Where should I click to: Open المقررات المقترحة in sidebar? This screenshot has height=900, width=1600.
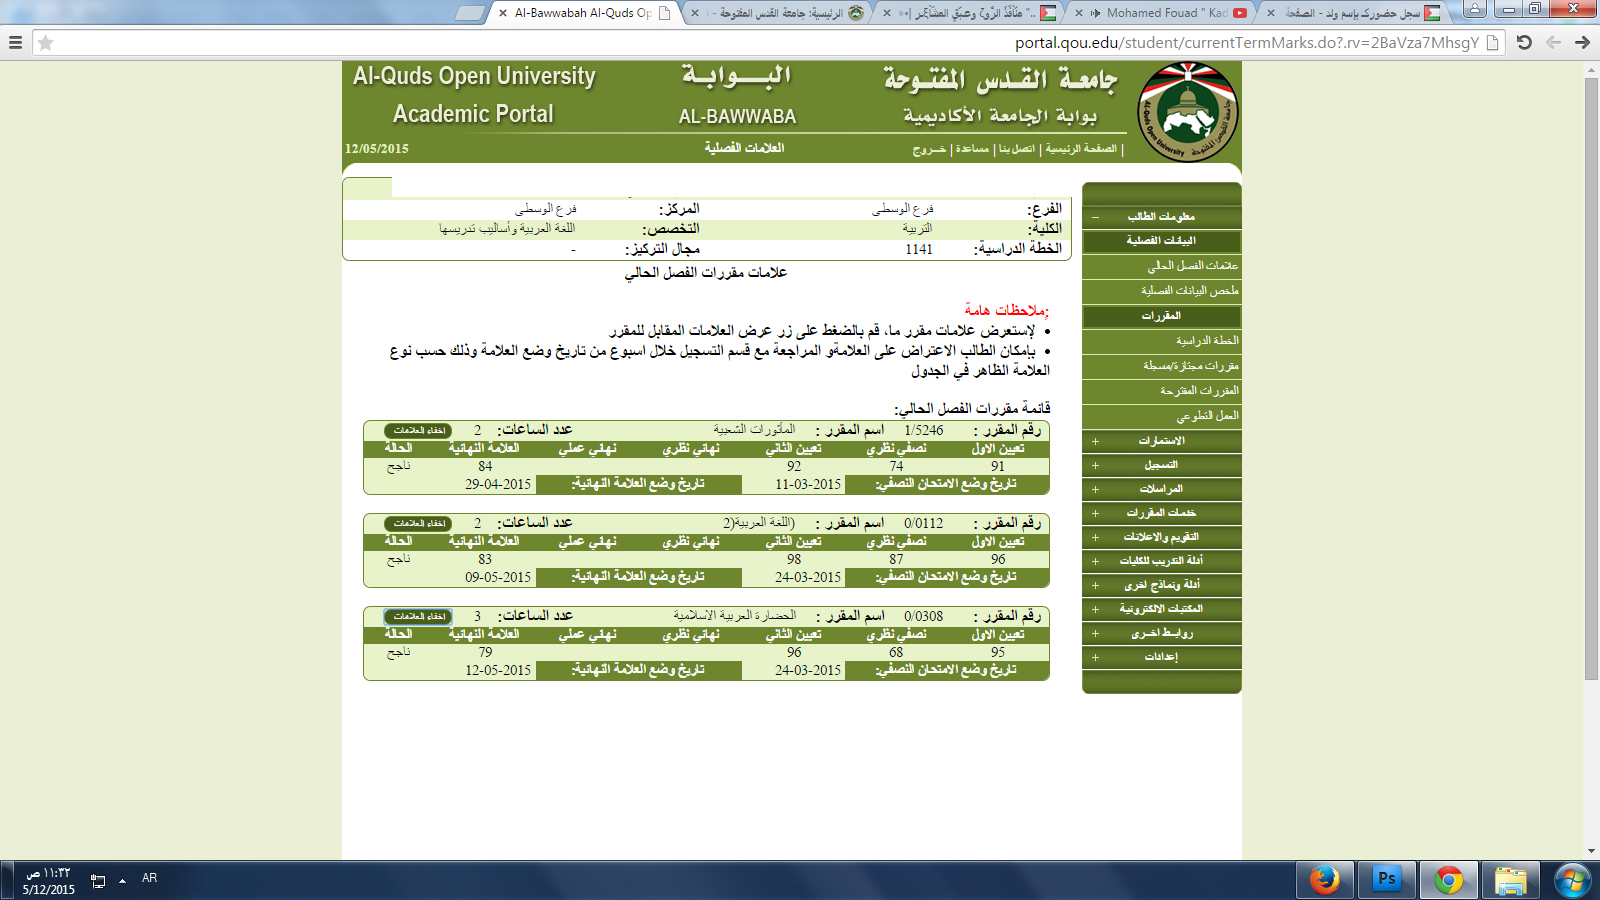point(1199,391)
